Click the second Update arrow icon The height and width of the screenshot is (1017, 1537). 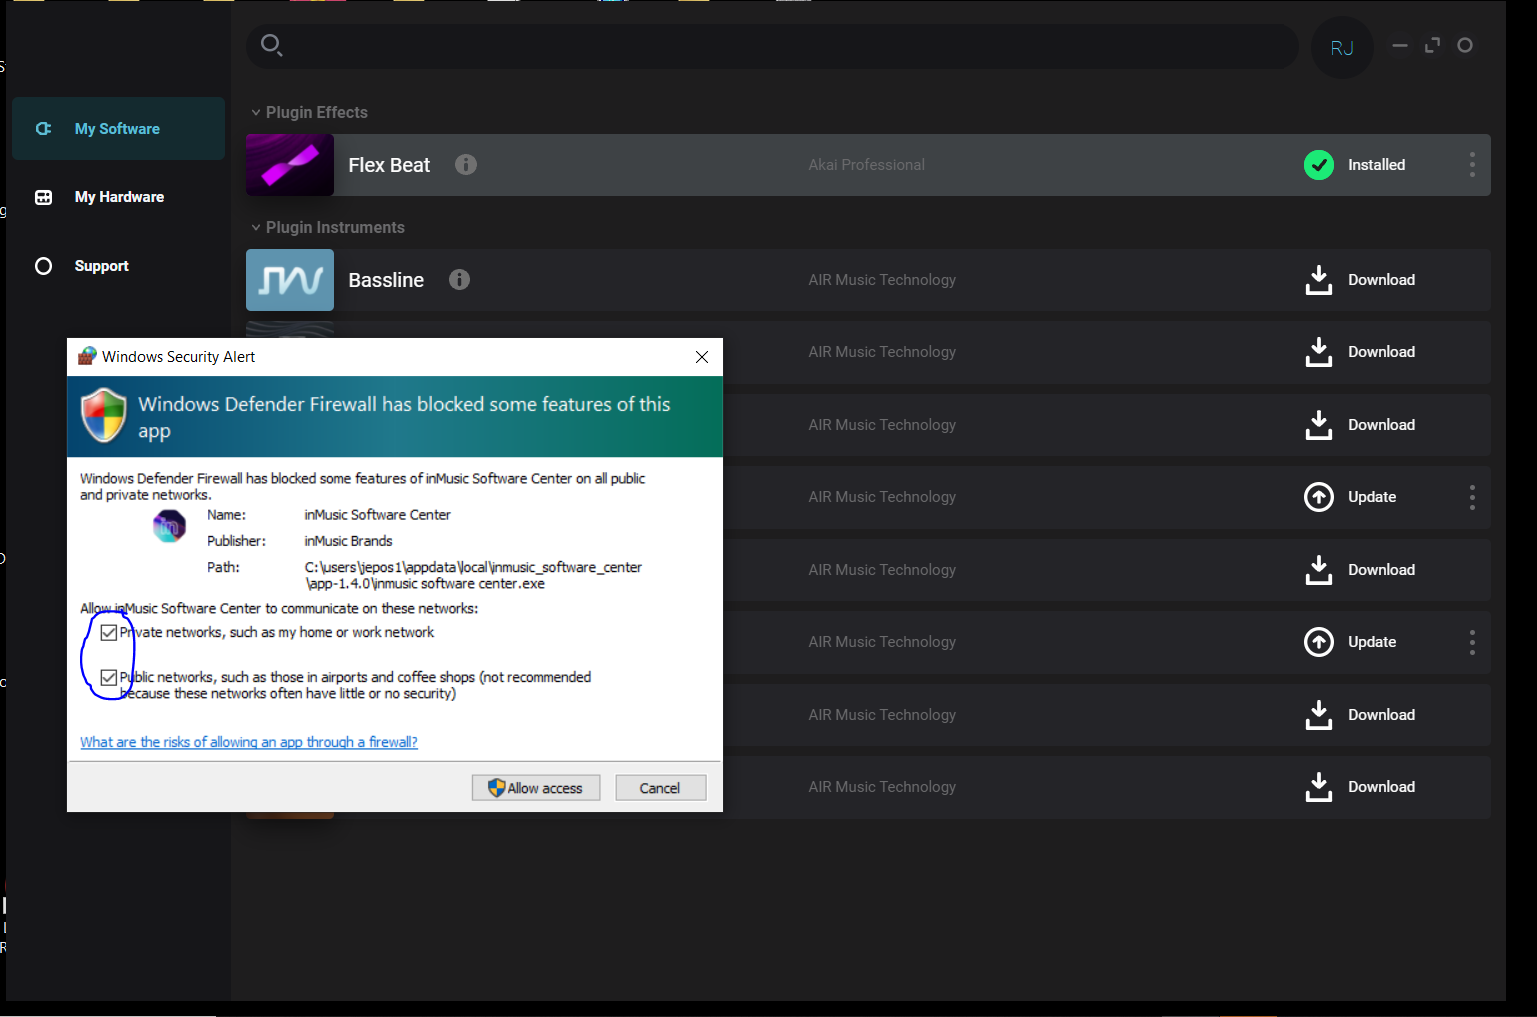click(x=1319, y=642)
